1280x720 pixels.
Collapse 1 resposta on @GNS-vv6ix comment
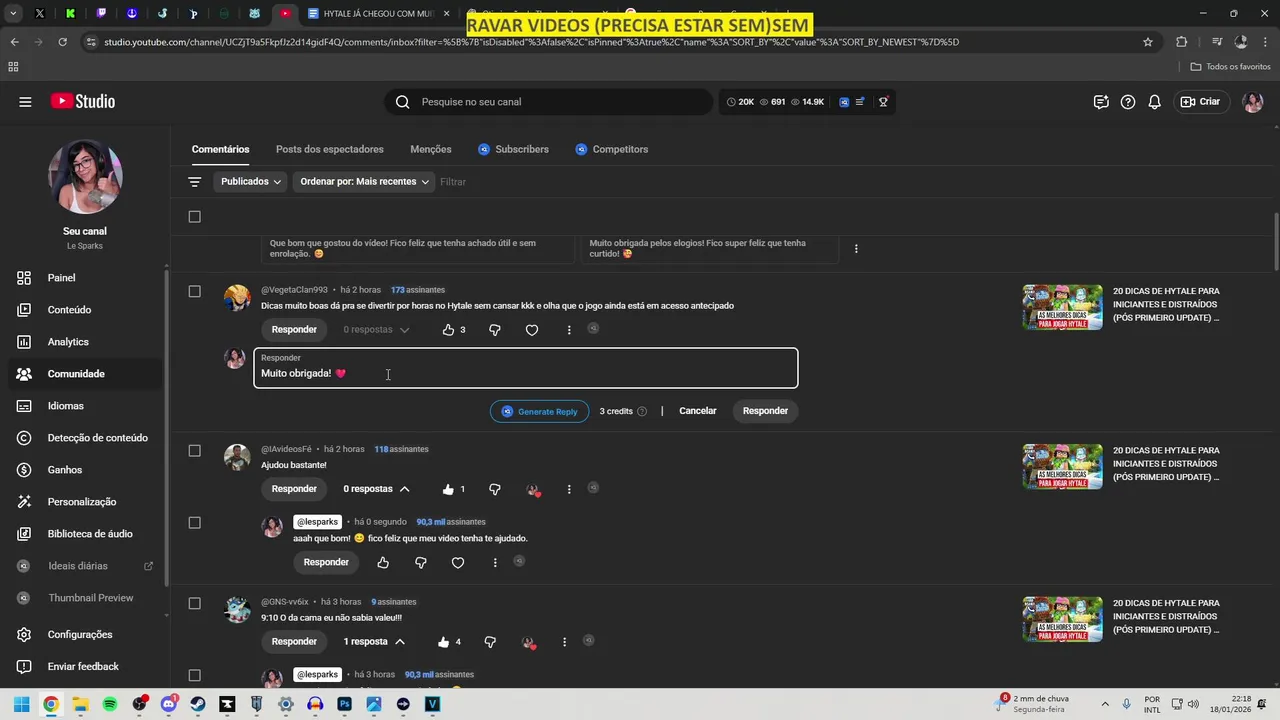pos(374,642)
